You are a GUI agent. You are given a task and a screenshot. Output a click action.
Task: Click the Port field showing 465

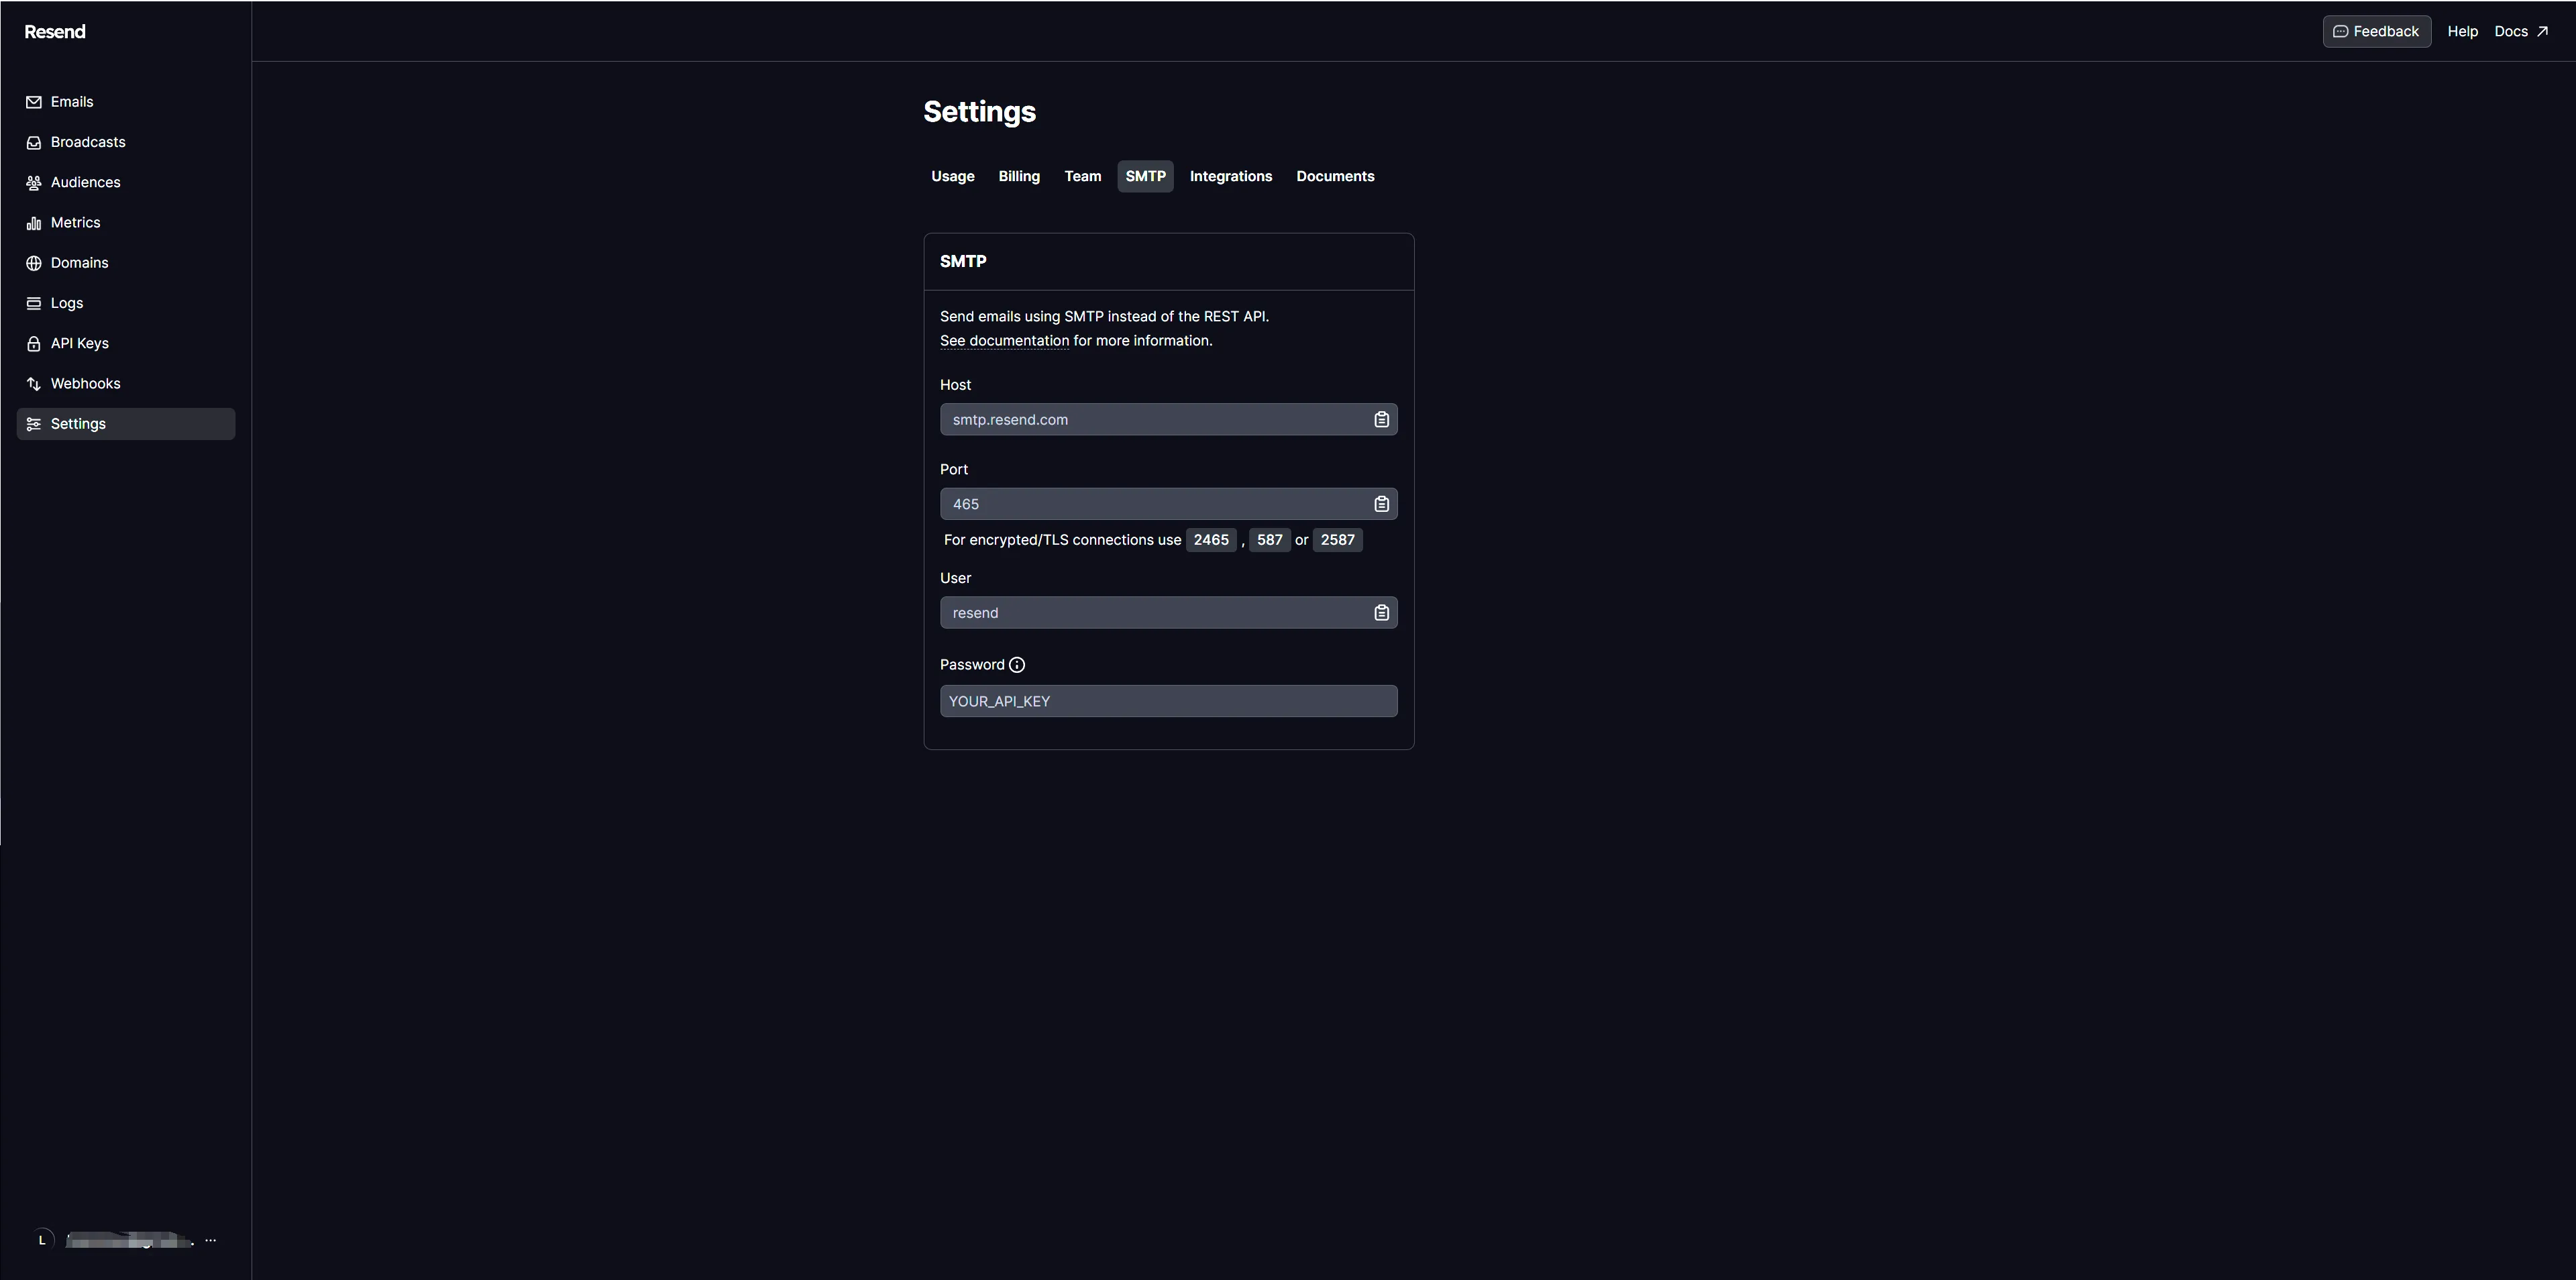1168,504
